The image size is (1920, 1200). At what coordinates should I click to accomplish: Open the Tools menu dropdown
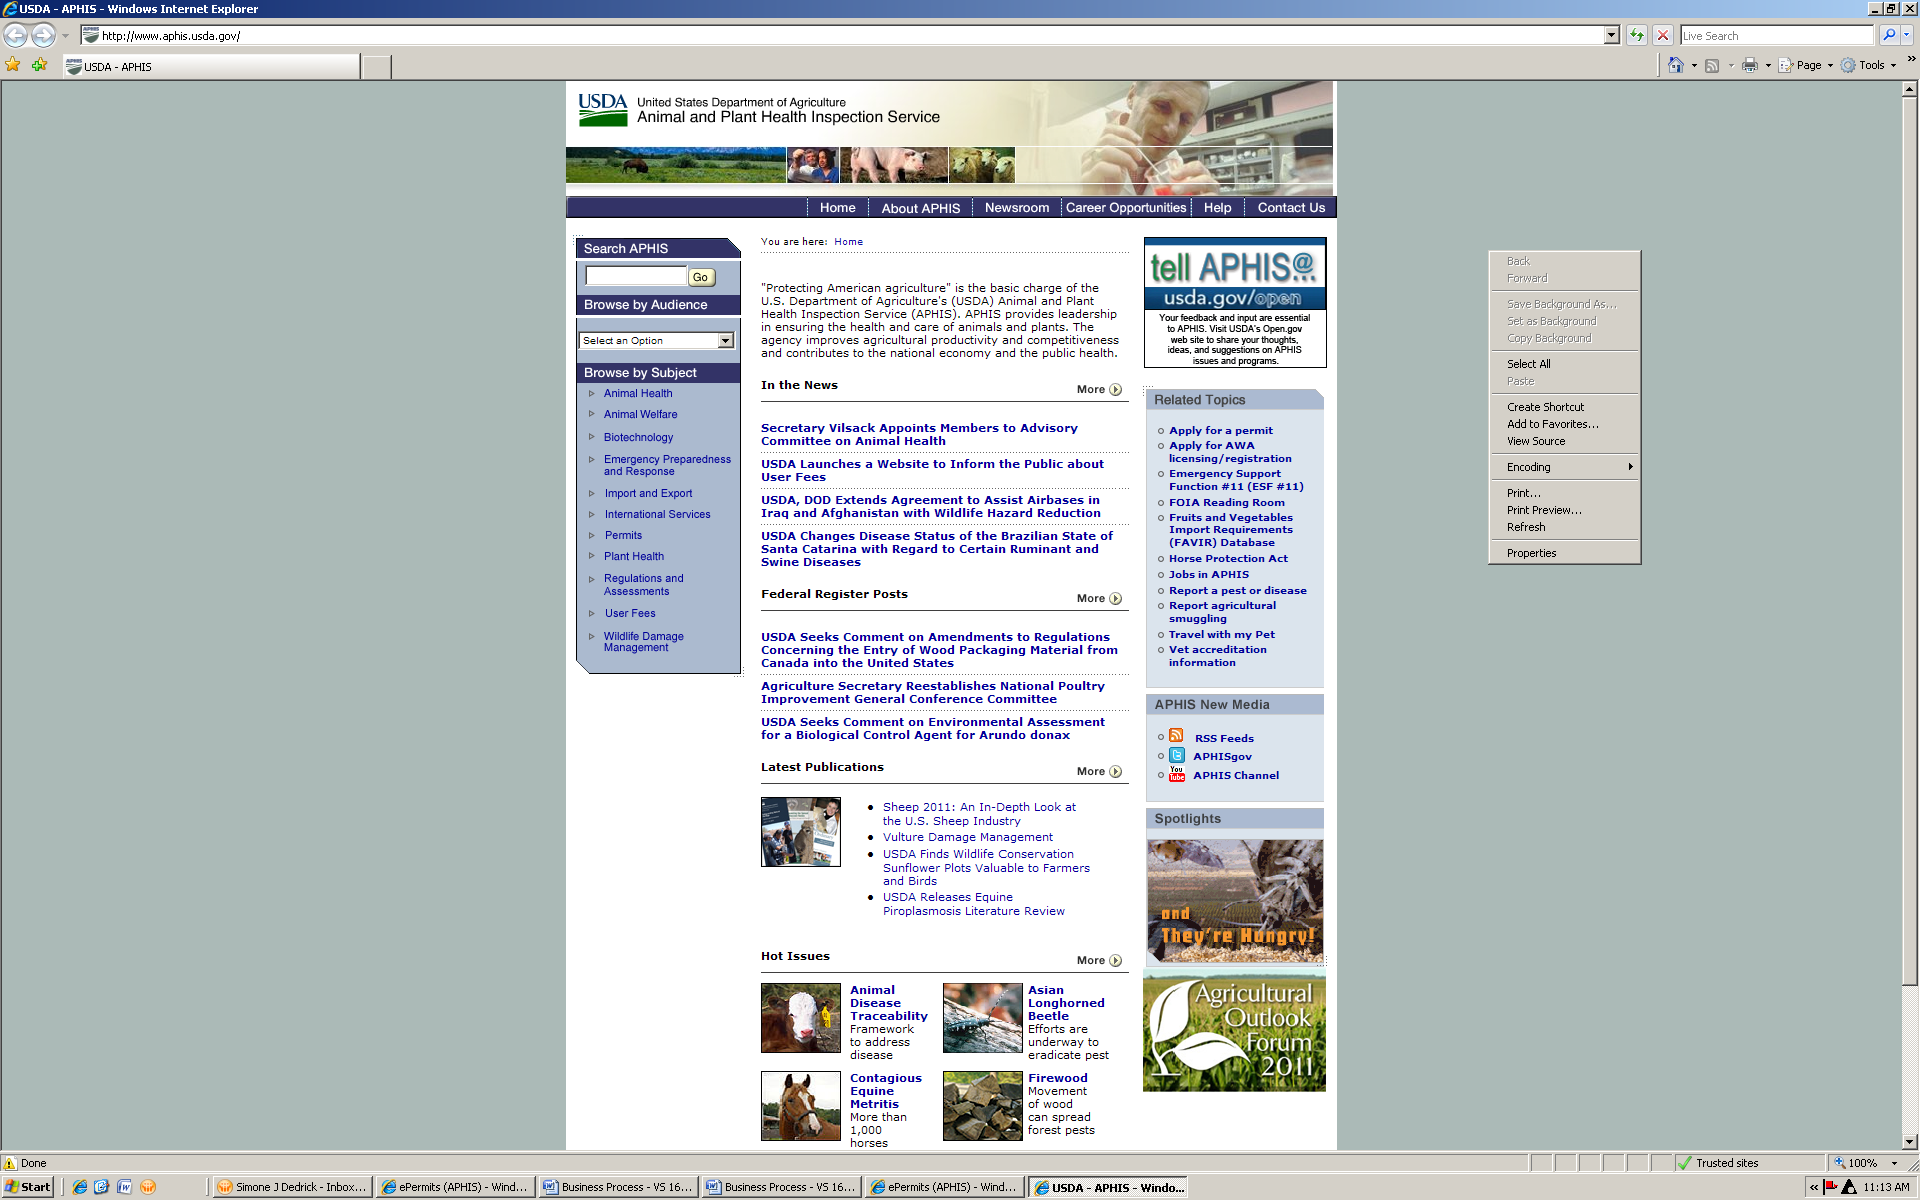(x=1871, y=65)
